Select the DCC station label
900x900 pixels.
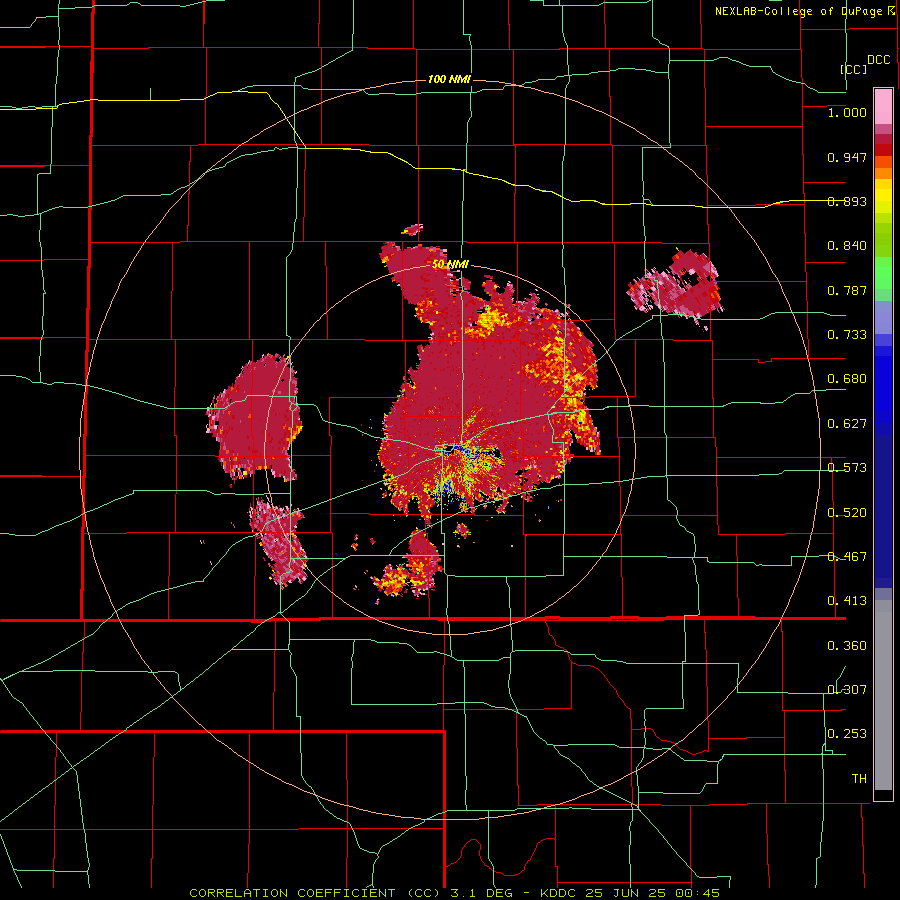[879, 60]
